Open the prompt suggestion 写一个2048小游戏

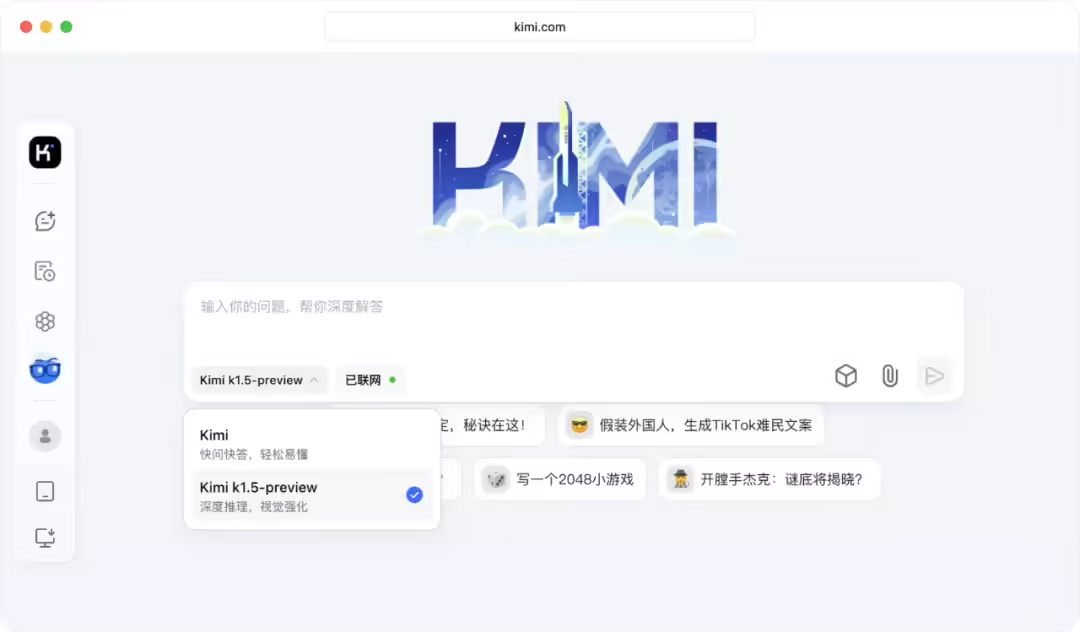point(559,479)
